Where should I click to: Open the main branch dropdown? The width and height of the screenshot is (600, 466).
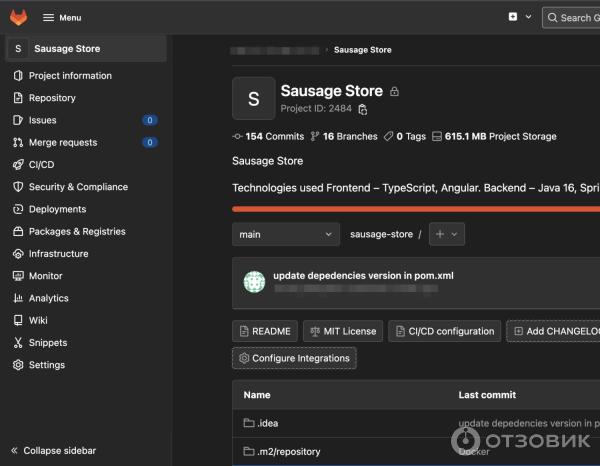pos(286,234)
